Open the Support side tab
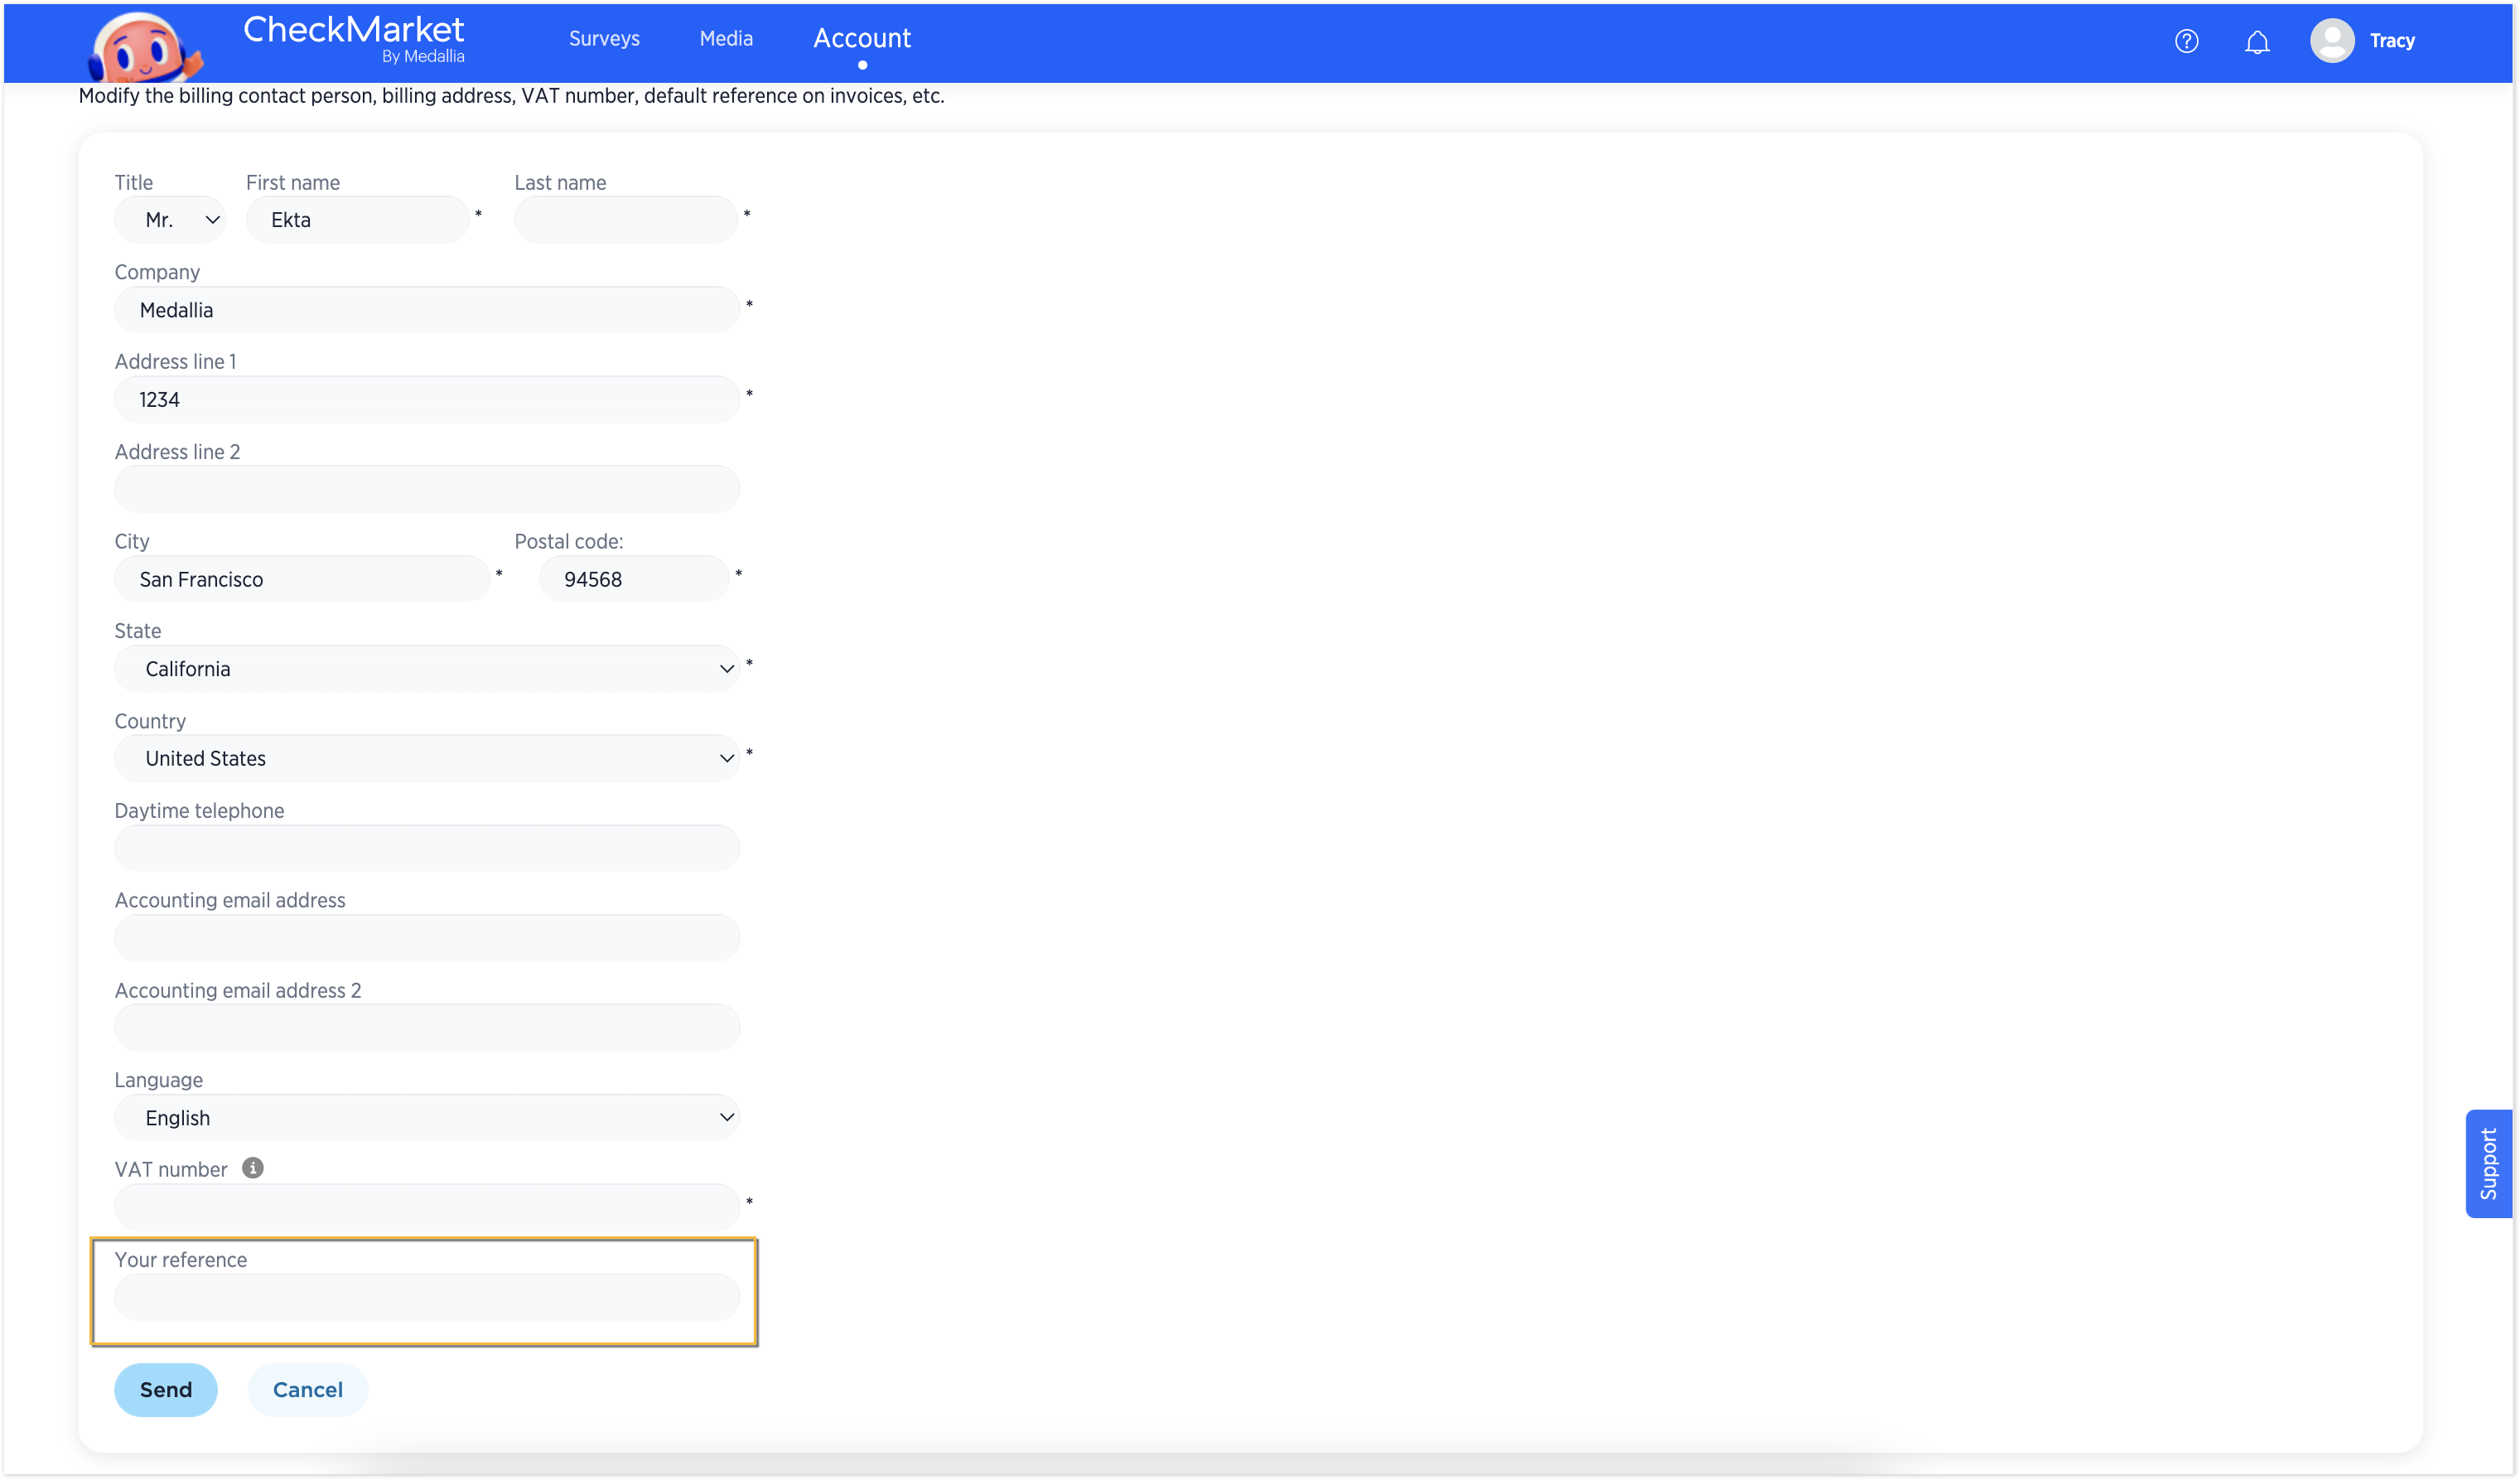2520x1480 pixels. (x=2488, y=1163)
